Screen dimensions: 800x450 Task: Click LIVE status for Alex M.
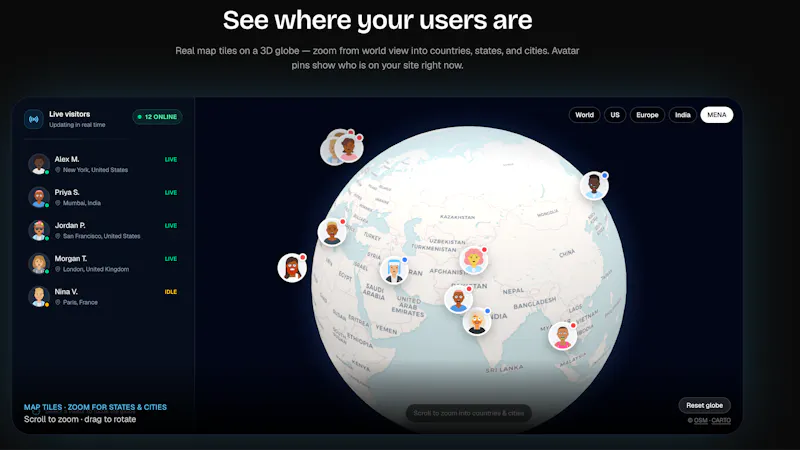170,159
